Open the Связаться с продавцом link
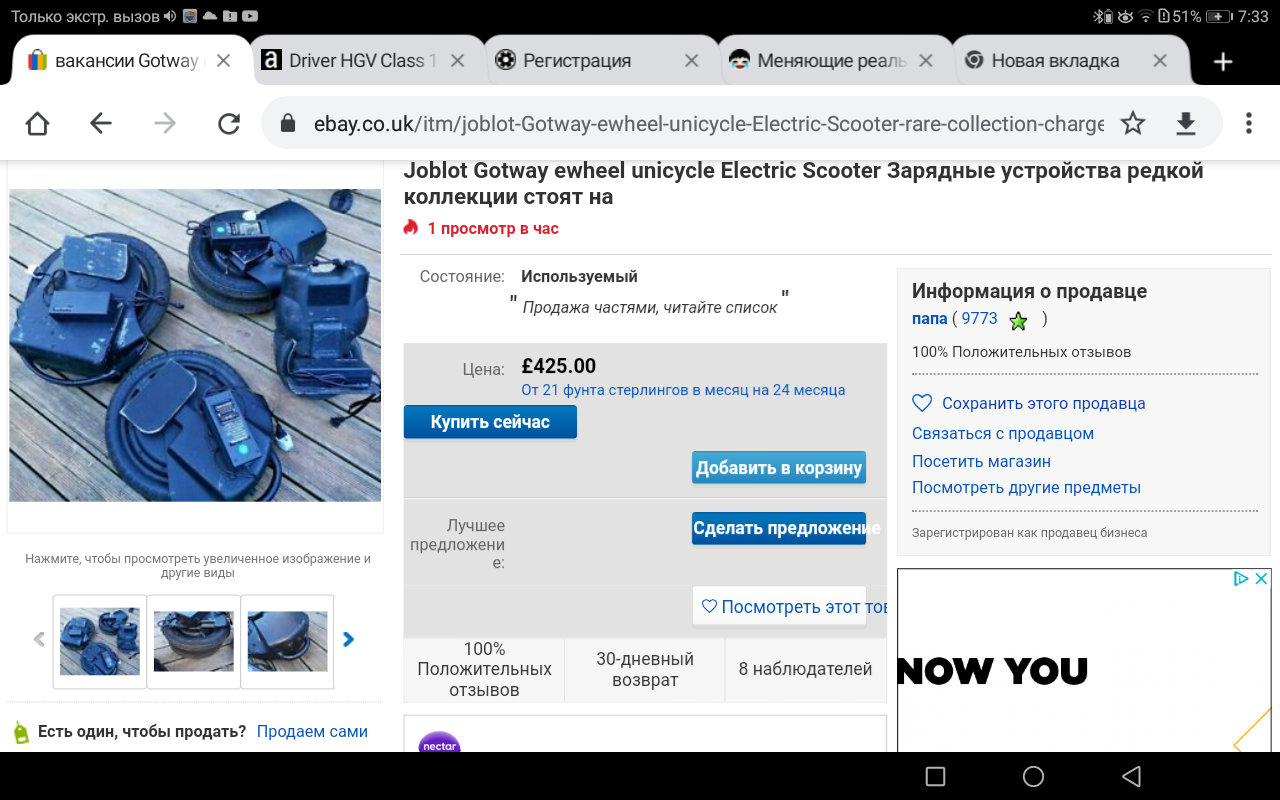 [x=1003, y=433]
